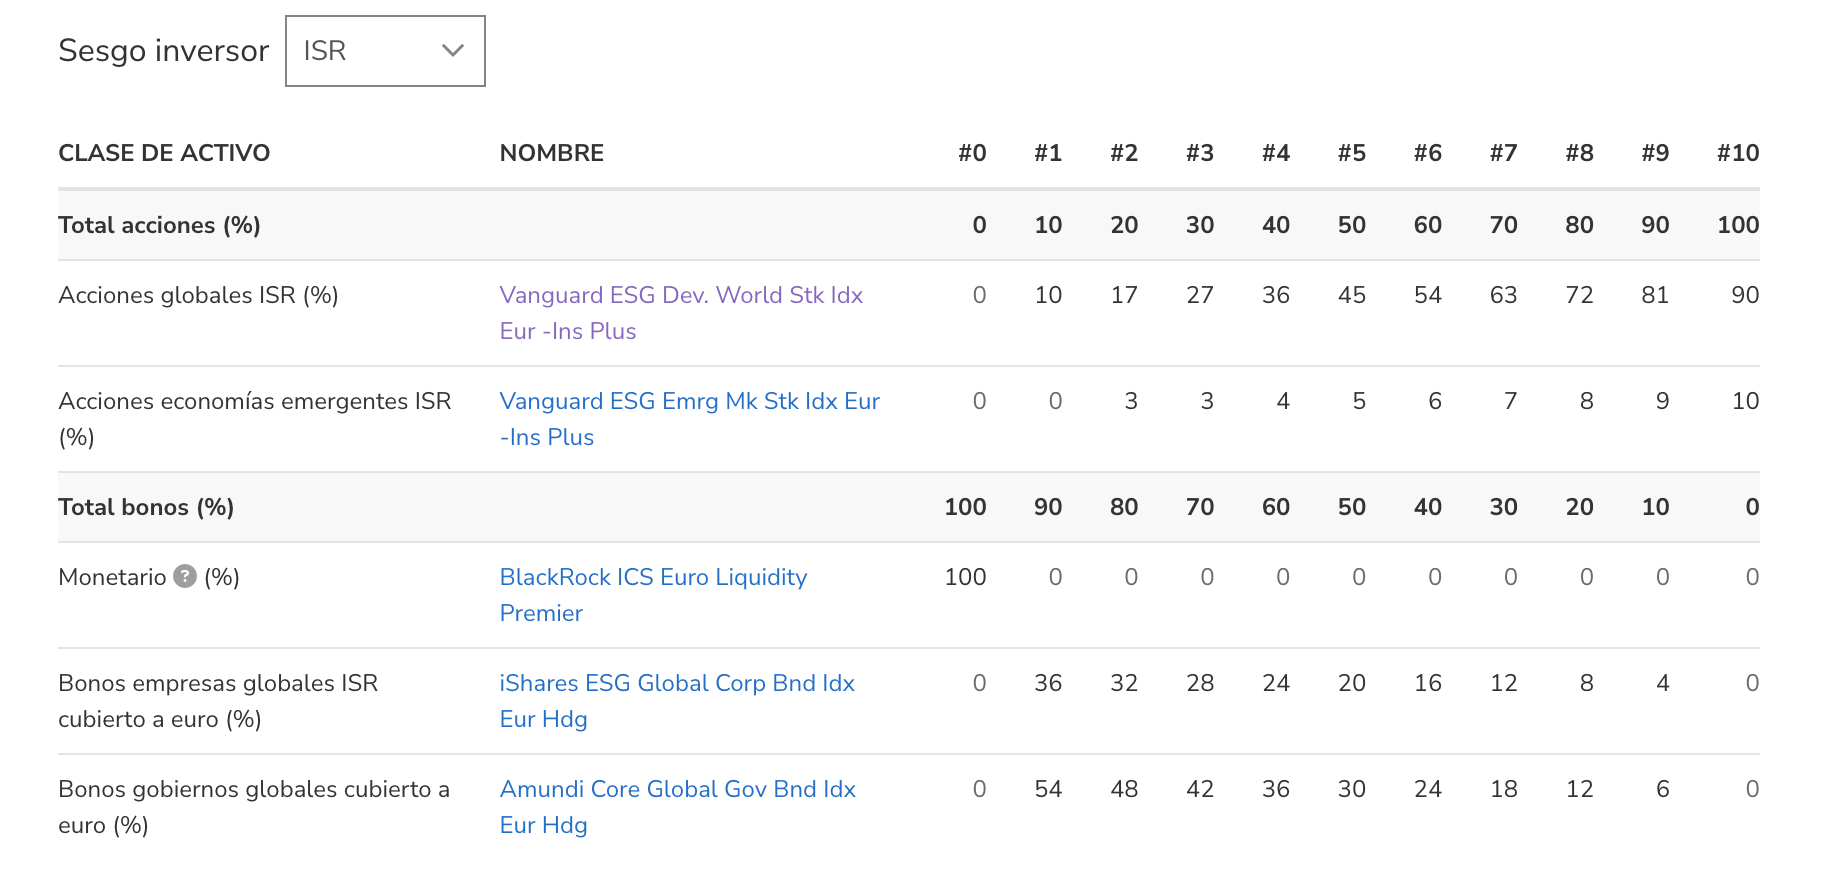Click the Total acciones (%) row label

point(159,225)
